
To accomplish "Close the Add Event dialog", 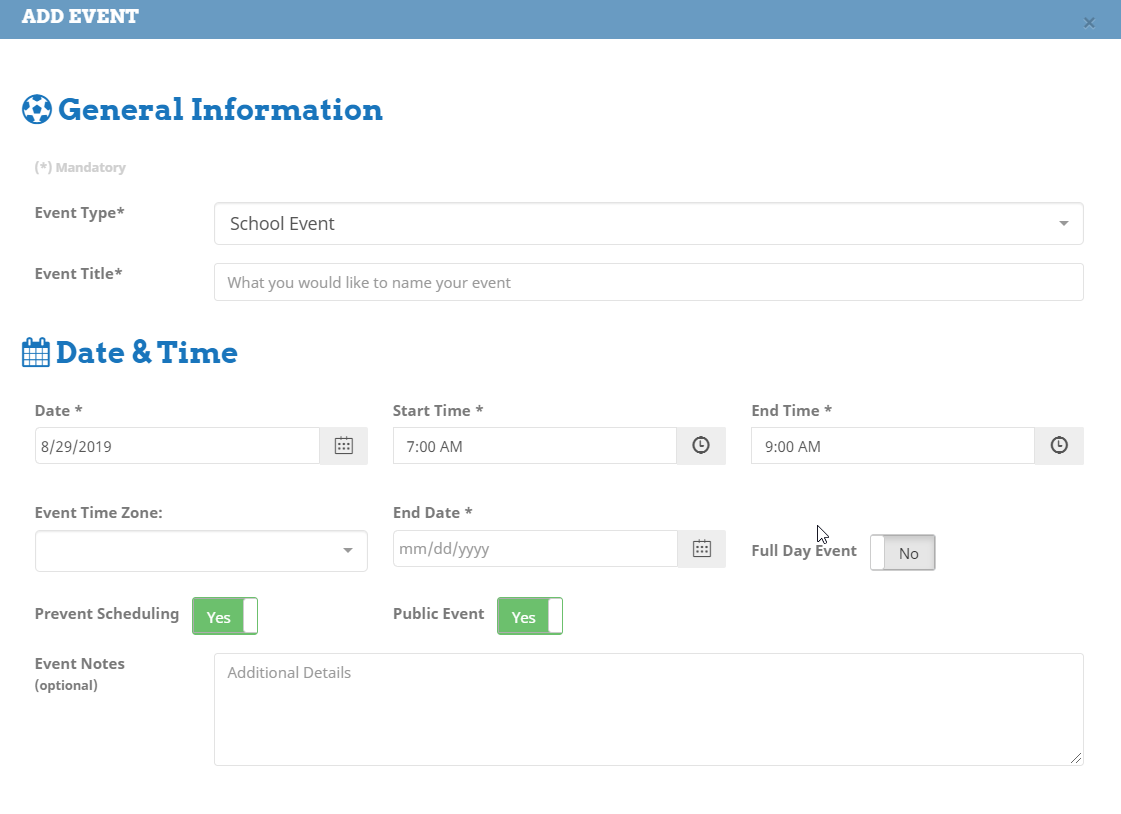I will click(x=1089, y=22).
